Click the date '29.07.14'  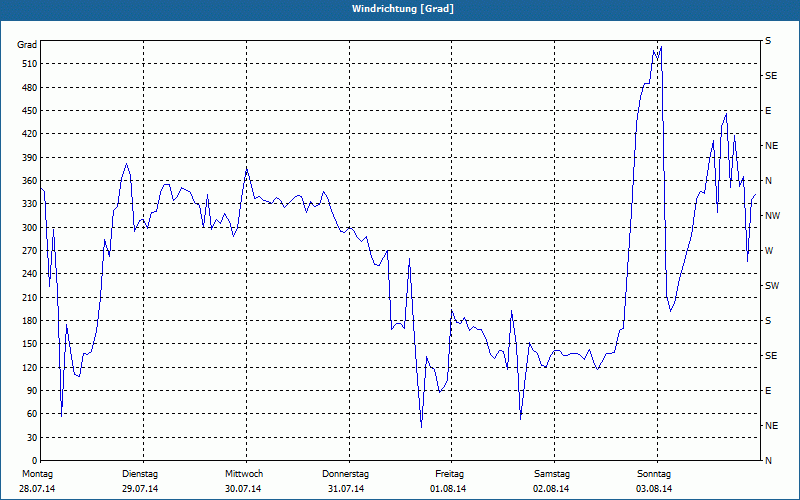click(x=140, y=489)
